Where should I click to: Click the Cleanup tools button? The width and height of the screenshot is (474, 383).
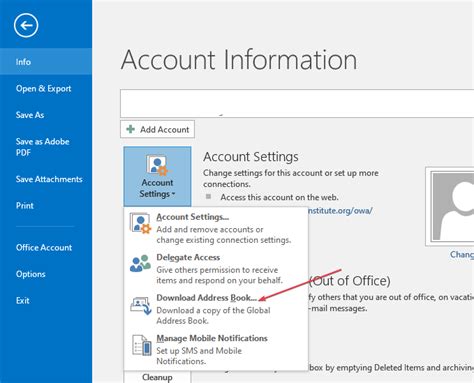pyautogui.click(x=157, y=377)
